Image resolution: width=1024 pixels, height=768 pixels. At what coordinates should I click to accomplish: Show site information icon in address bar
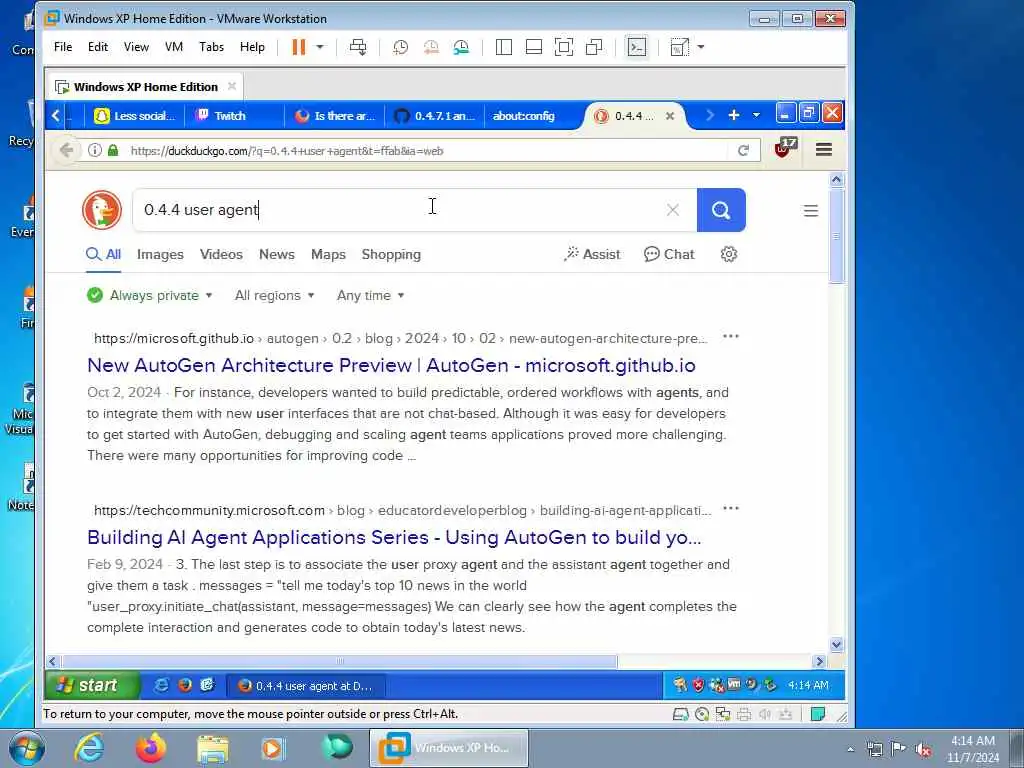[95, 150]
